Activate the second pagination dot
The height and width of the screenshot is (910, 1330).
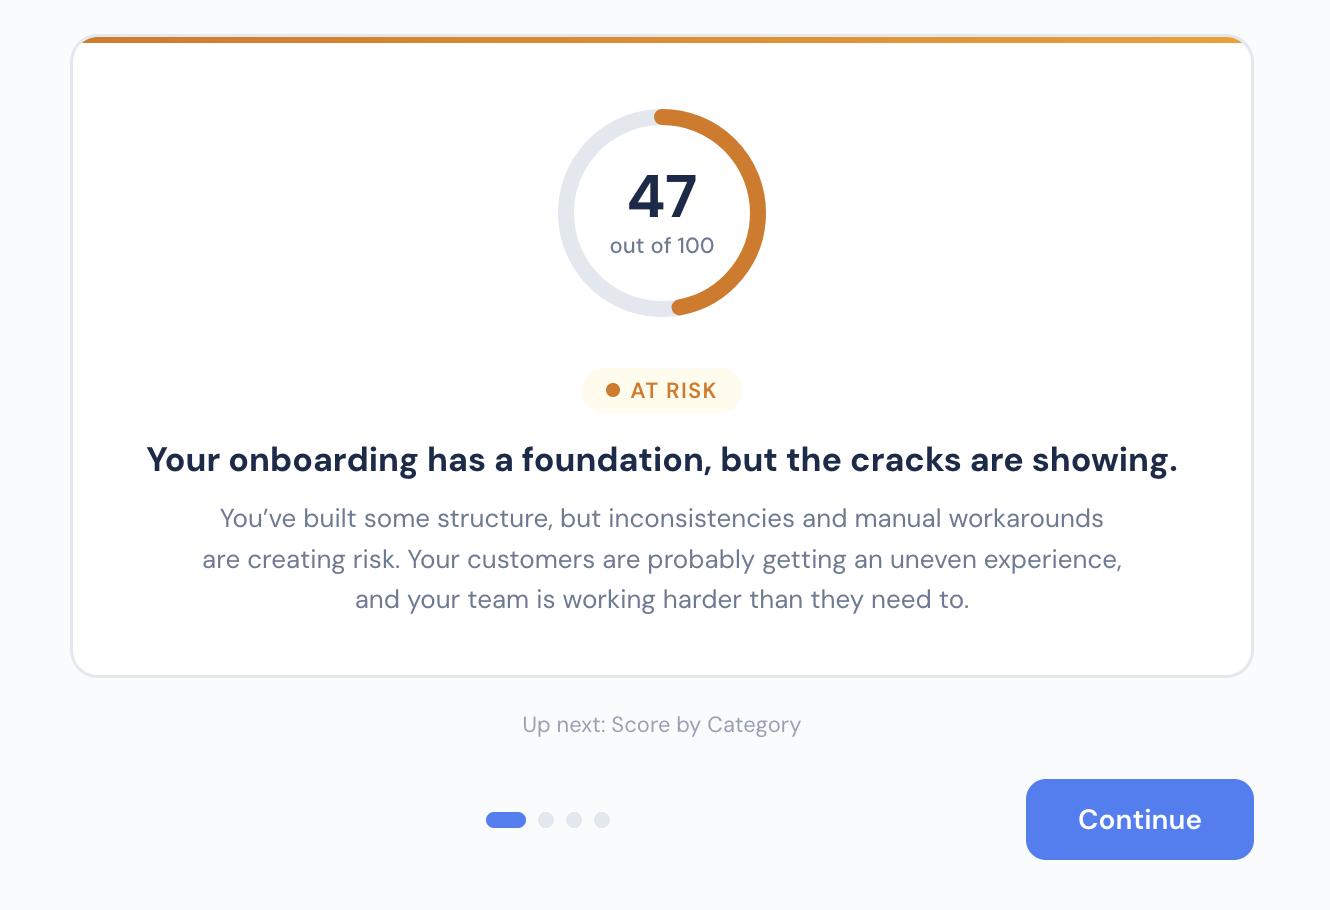point(546,820)
